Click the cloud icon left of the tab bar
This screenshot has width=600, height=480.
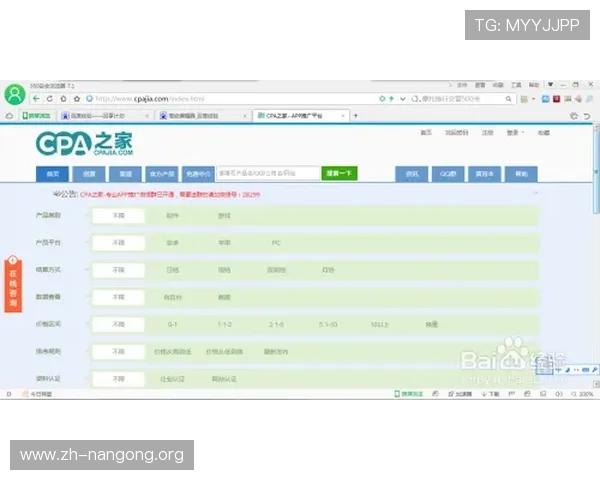(9, 116)
